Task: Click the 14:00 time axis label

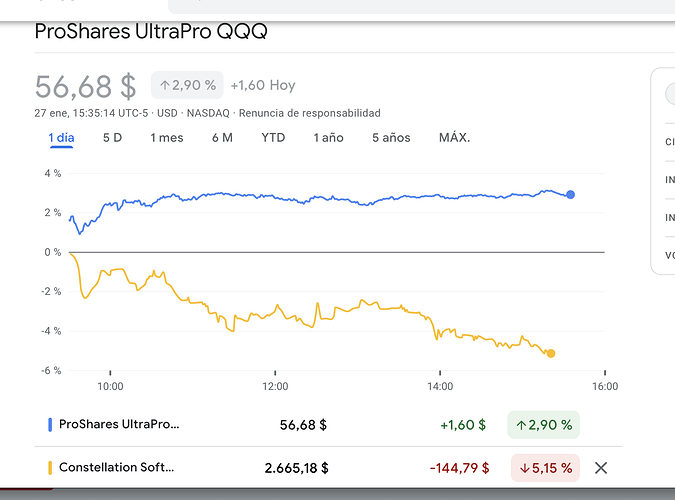Action: 440,386
